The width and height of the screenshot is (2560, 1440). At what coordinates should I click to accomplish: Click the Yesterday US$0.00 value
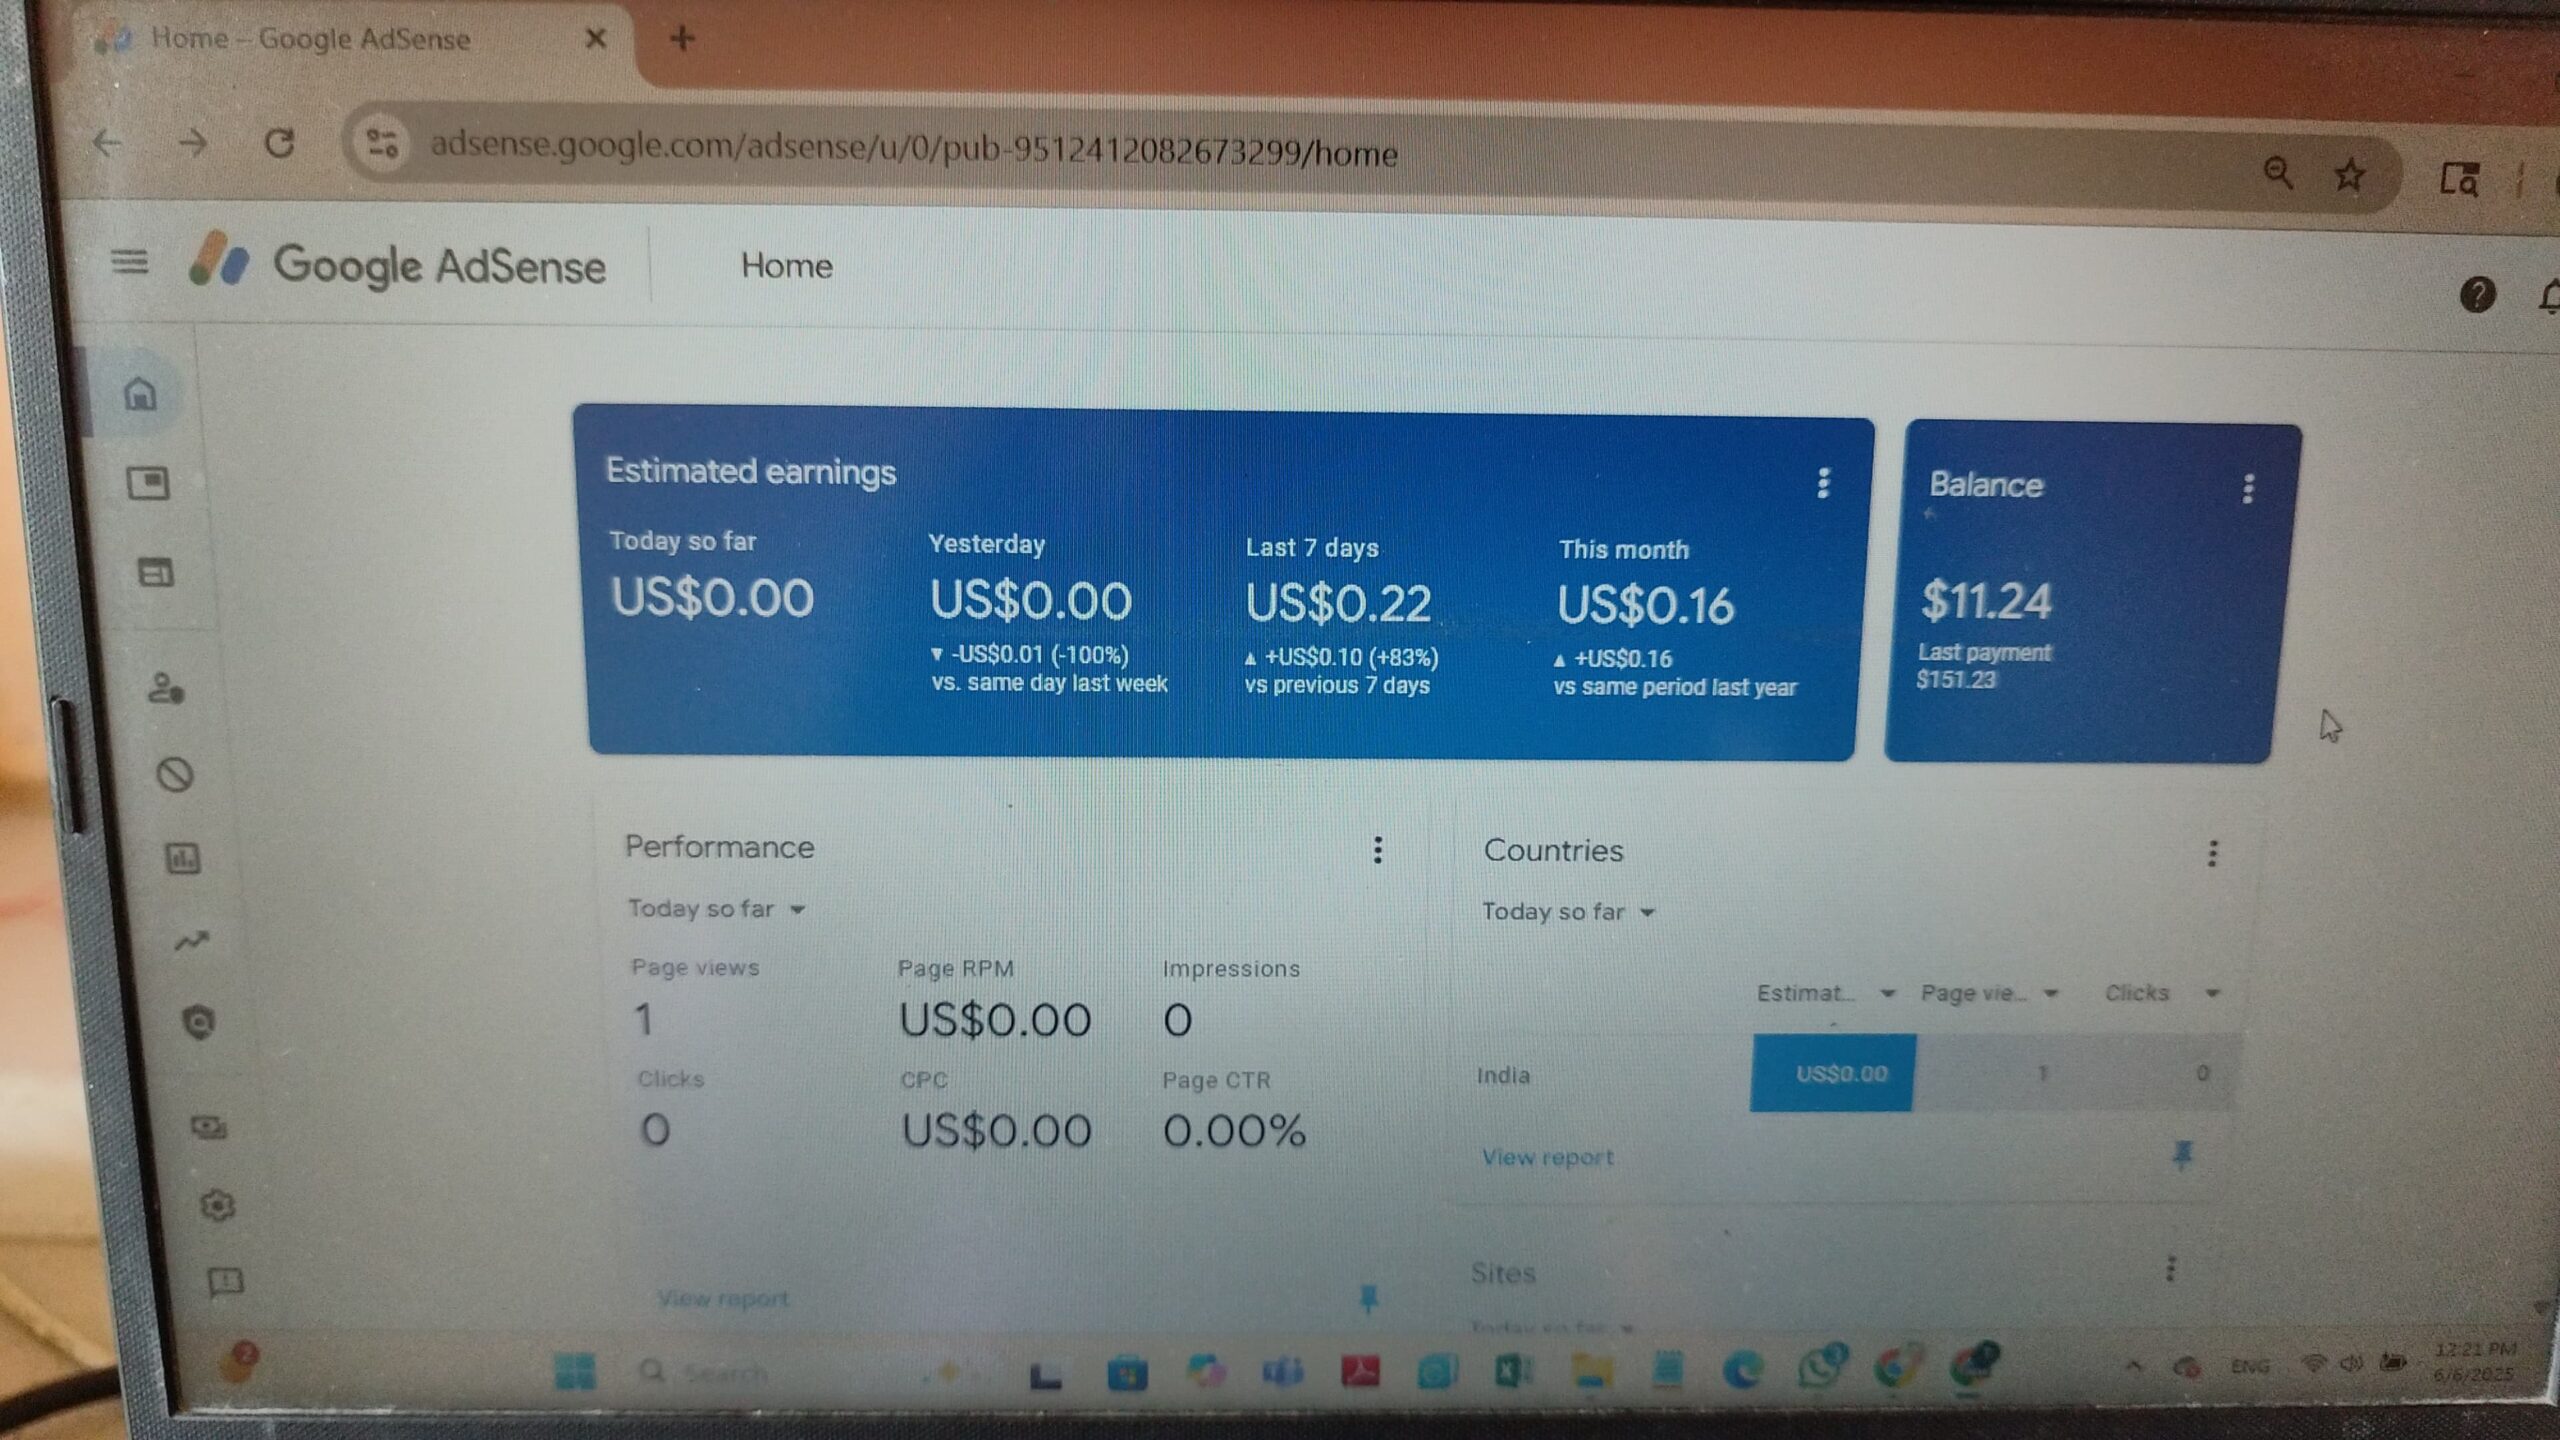pyautogui.click(x=1030, y=600)
